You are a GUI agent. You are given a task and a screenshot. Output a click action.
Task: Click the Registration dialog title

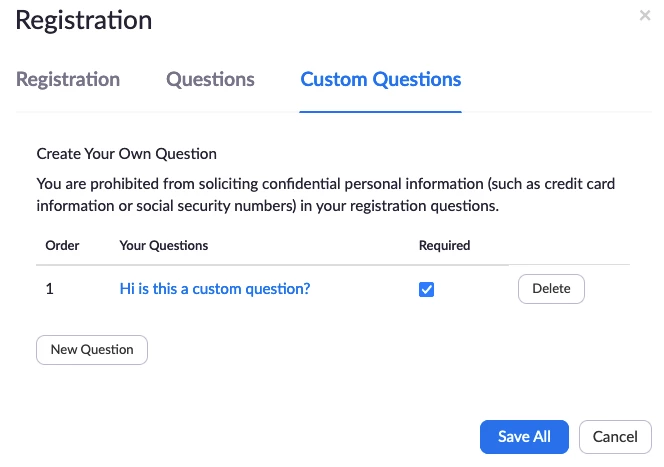(x=84, y=20)
